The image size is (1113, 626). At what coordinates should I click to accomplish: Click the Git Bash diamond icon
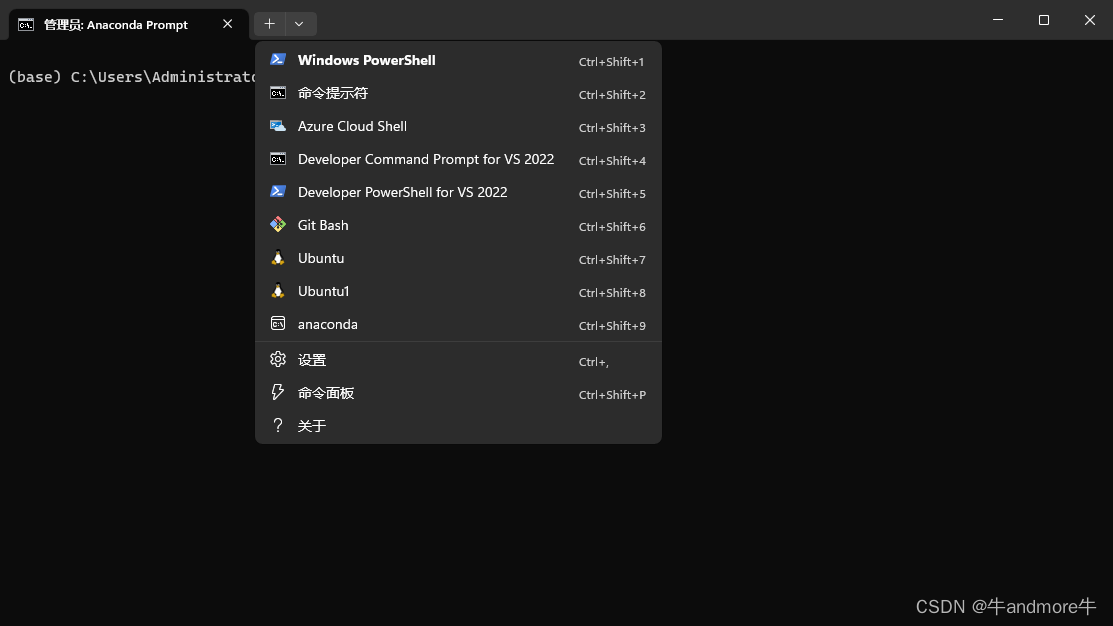(278, 225)
